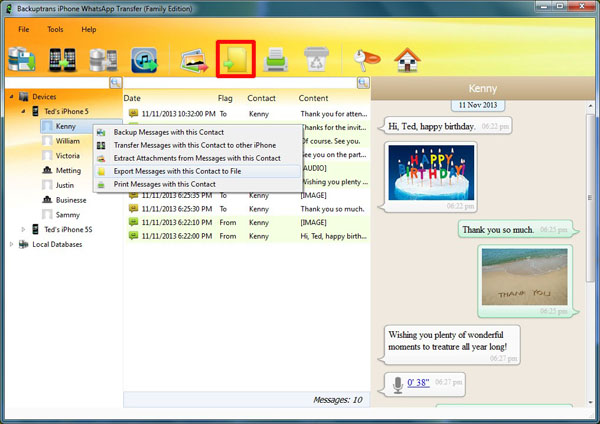Click the chat preview scroll up arrow

pos(591,106)
